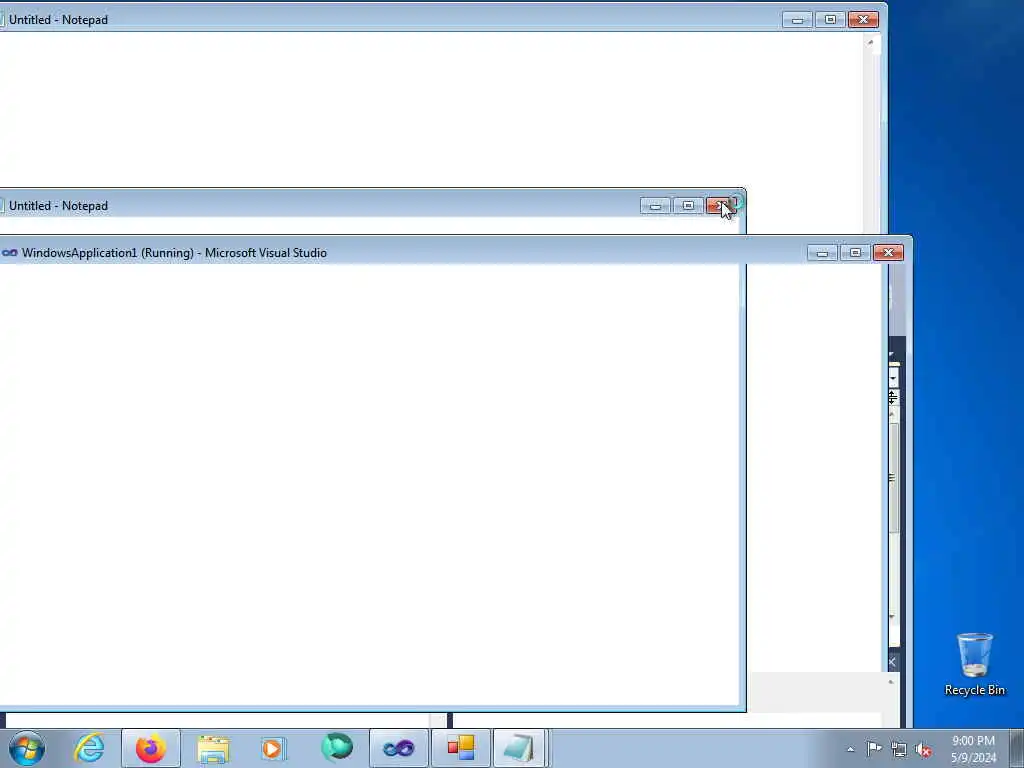
Task: Switch to Visual Studio taskbar button
Action: tap(399, 748)
